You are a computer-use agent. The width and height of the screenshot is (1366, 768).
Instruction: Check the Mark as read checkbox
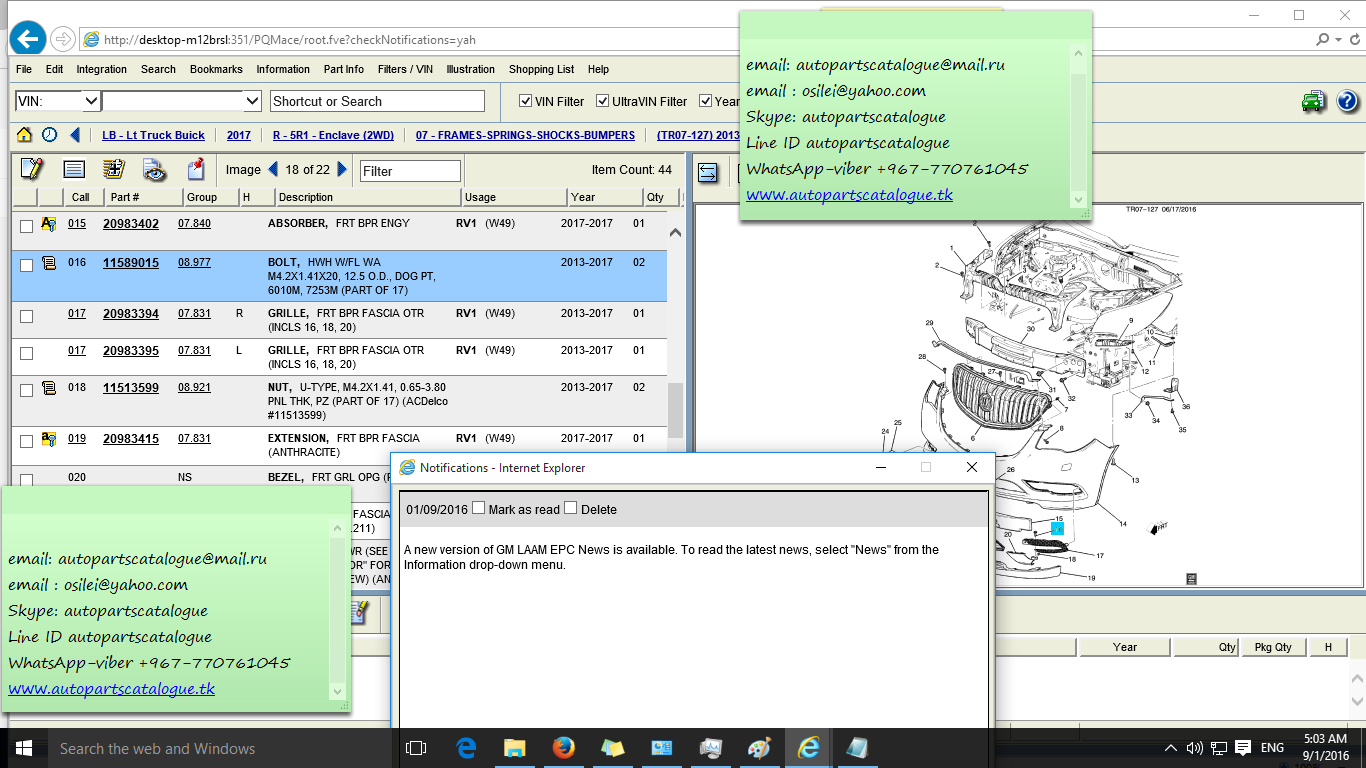[x=478, y=508]
